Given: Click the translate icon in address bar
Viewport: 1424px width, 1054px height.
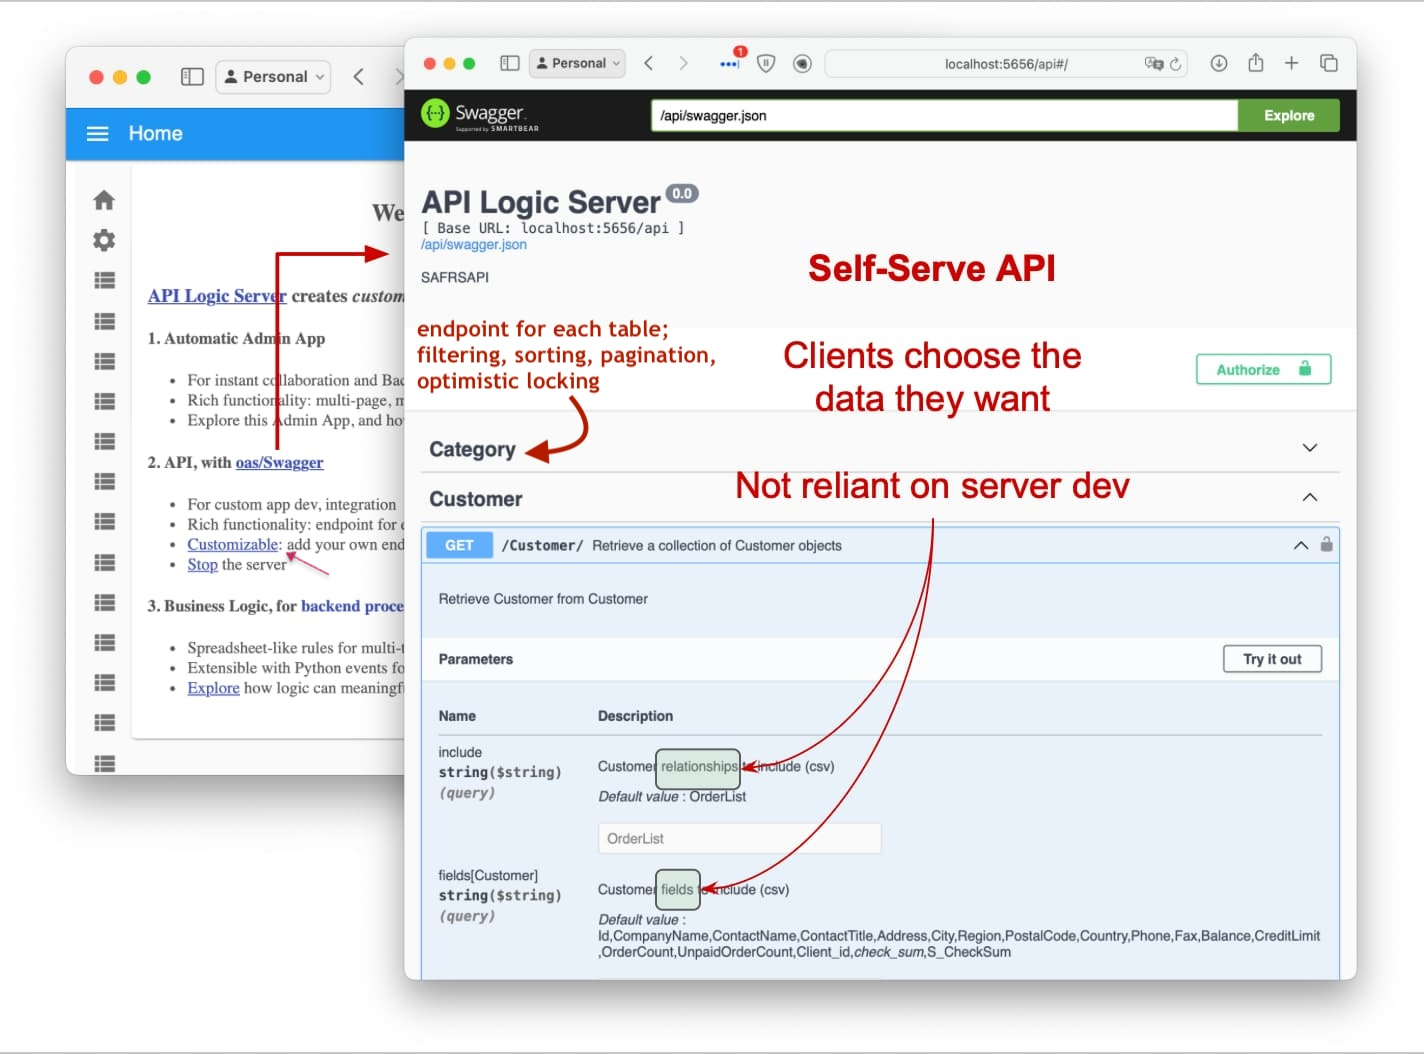Looking at the screenshot, I should pos(1153,64).
